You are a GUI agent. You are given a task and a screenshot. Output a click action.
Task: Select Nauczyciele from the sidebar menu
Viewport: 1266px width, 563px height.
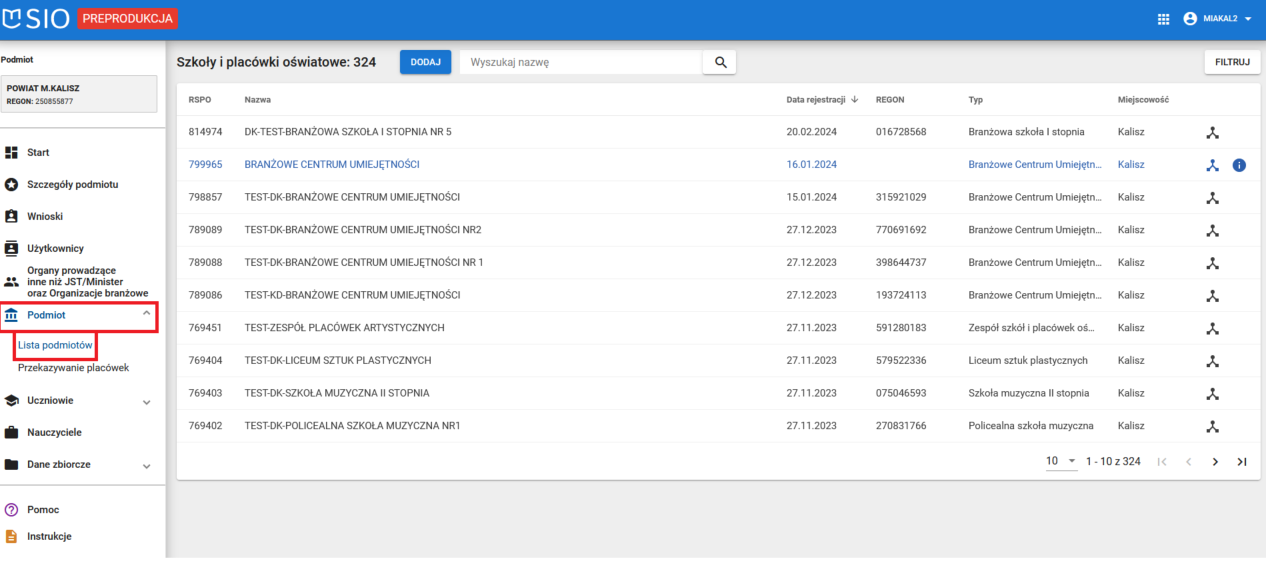point(54,433)
